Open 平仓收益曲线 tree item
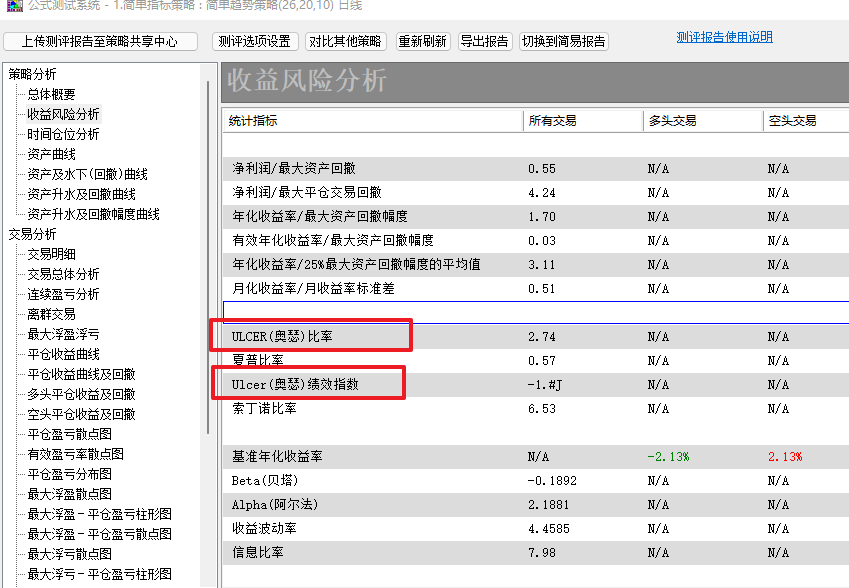The width and height of the screenshot is (849, 588). [63, 354]
